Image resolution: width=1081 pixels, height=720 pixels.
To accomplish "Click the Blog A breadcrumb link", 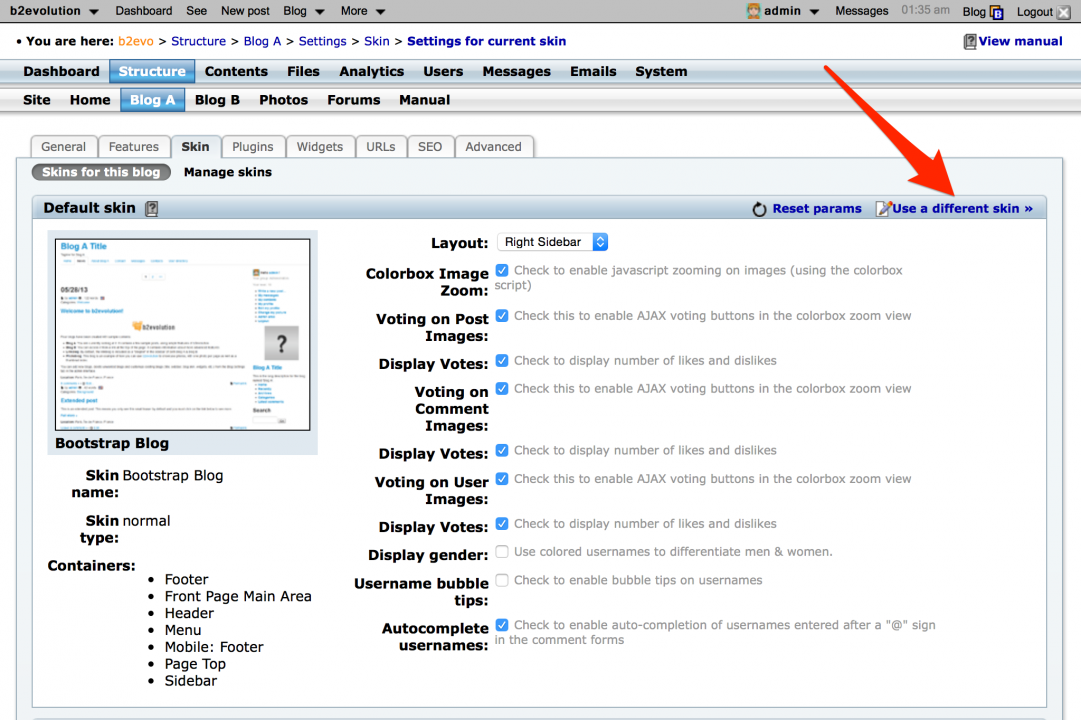I will tap(262, 41).
